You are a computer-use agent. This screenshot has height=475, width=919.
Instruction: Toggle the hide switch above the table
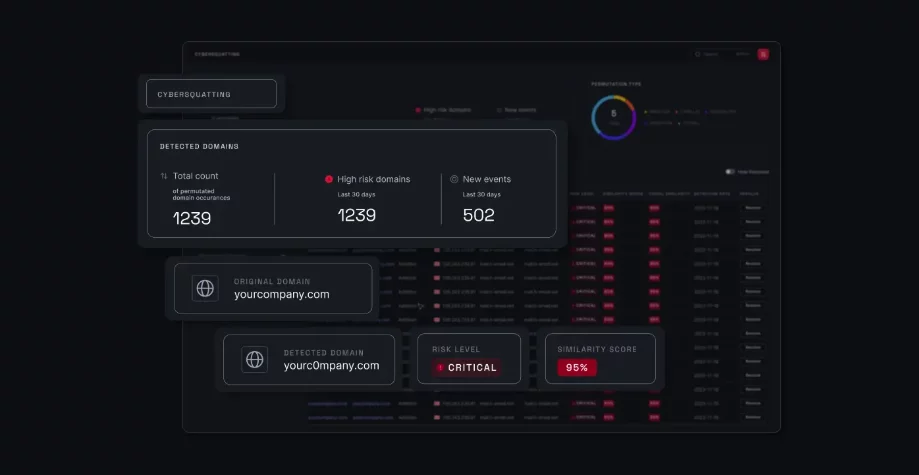(731, 172)
